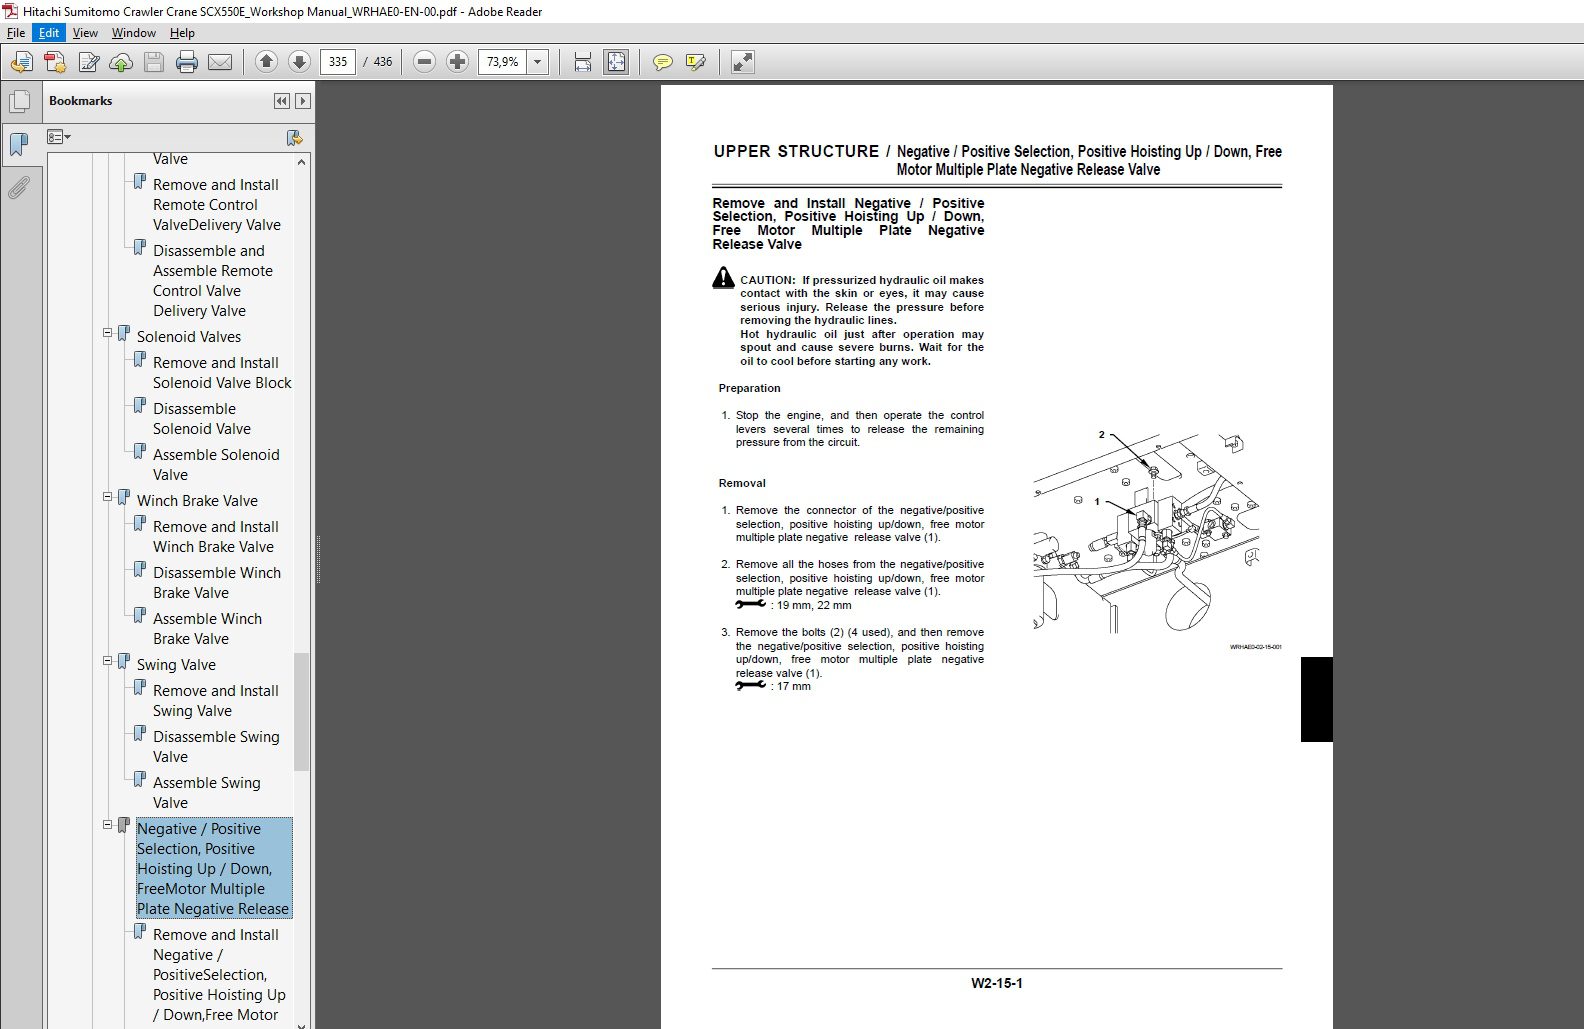This screenshot has height=1029, width=1584.
Task: Open the File menu
Action: [16, 33]
